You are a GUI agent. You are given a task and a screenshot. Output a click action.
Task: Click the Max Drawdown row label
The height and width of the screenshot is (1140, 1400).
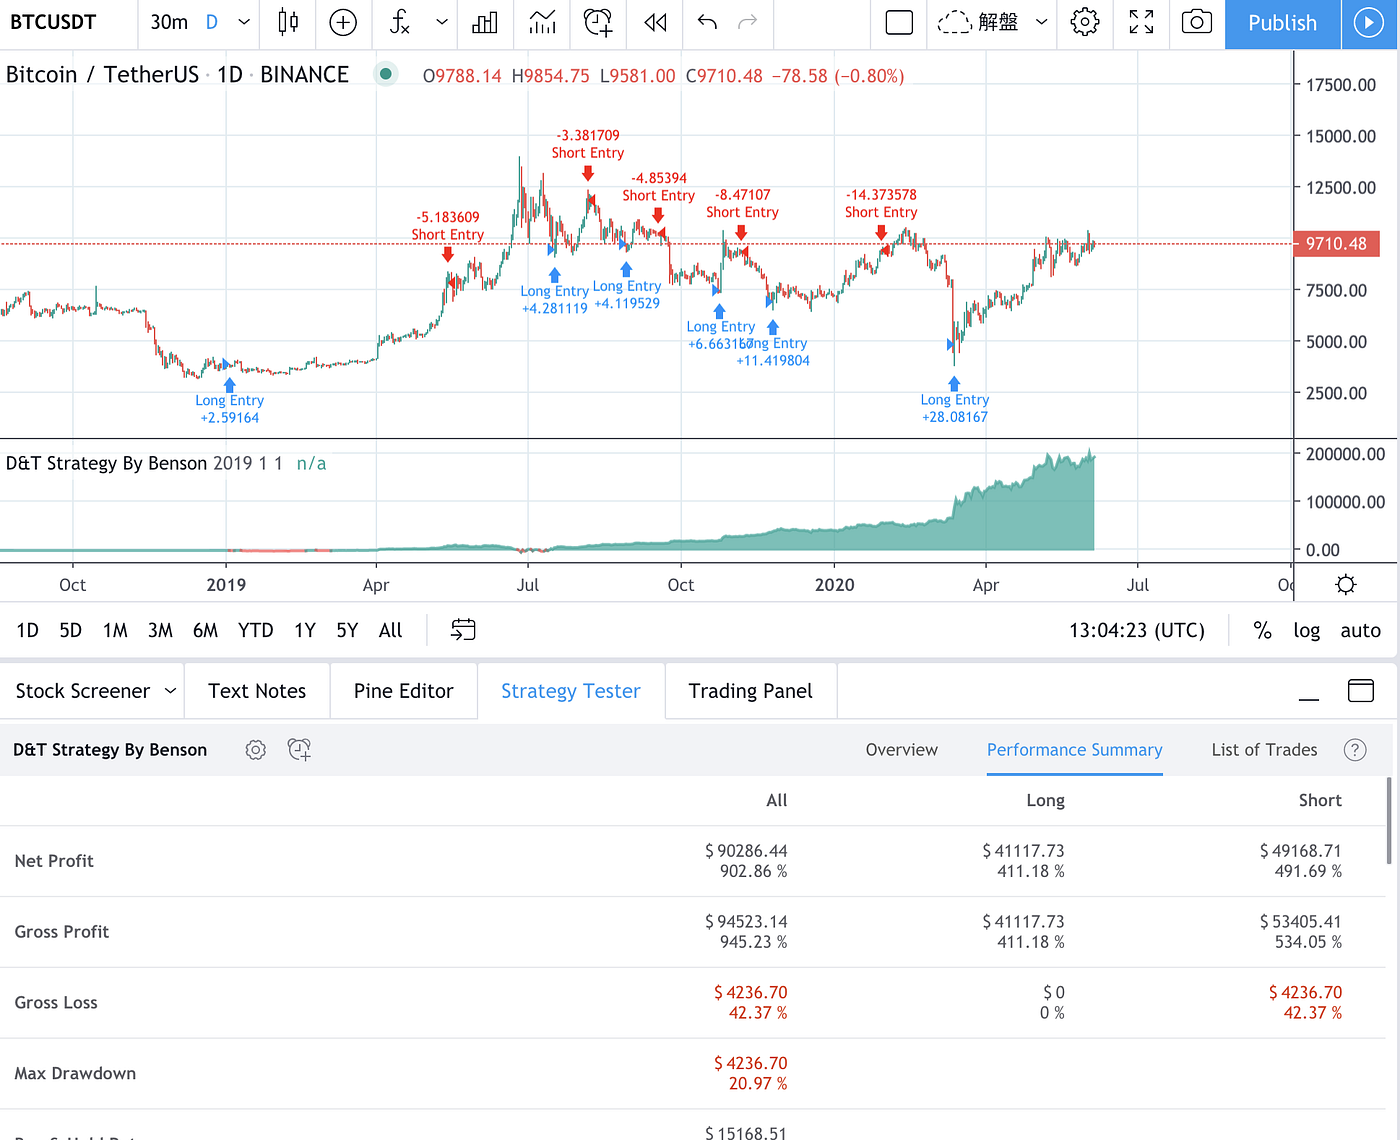pos(75,1073)
